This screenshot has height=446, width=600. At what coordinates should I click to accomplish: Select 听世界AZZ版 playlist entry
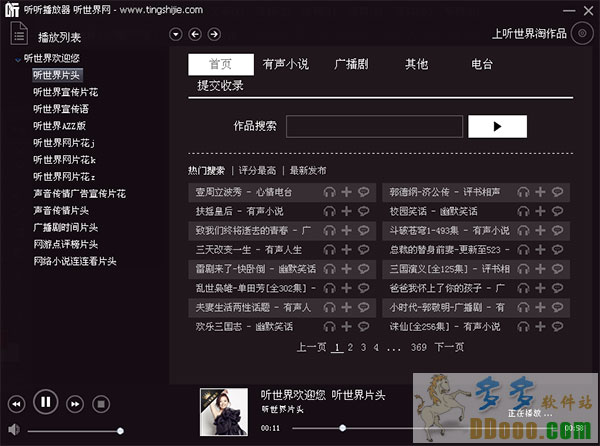[59, 125]
